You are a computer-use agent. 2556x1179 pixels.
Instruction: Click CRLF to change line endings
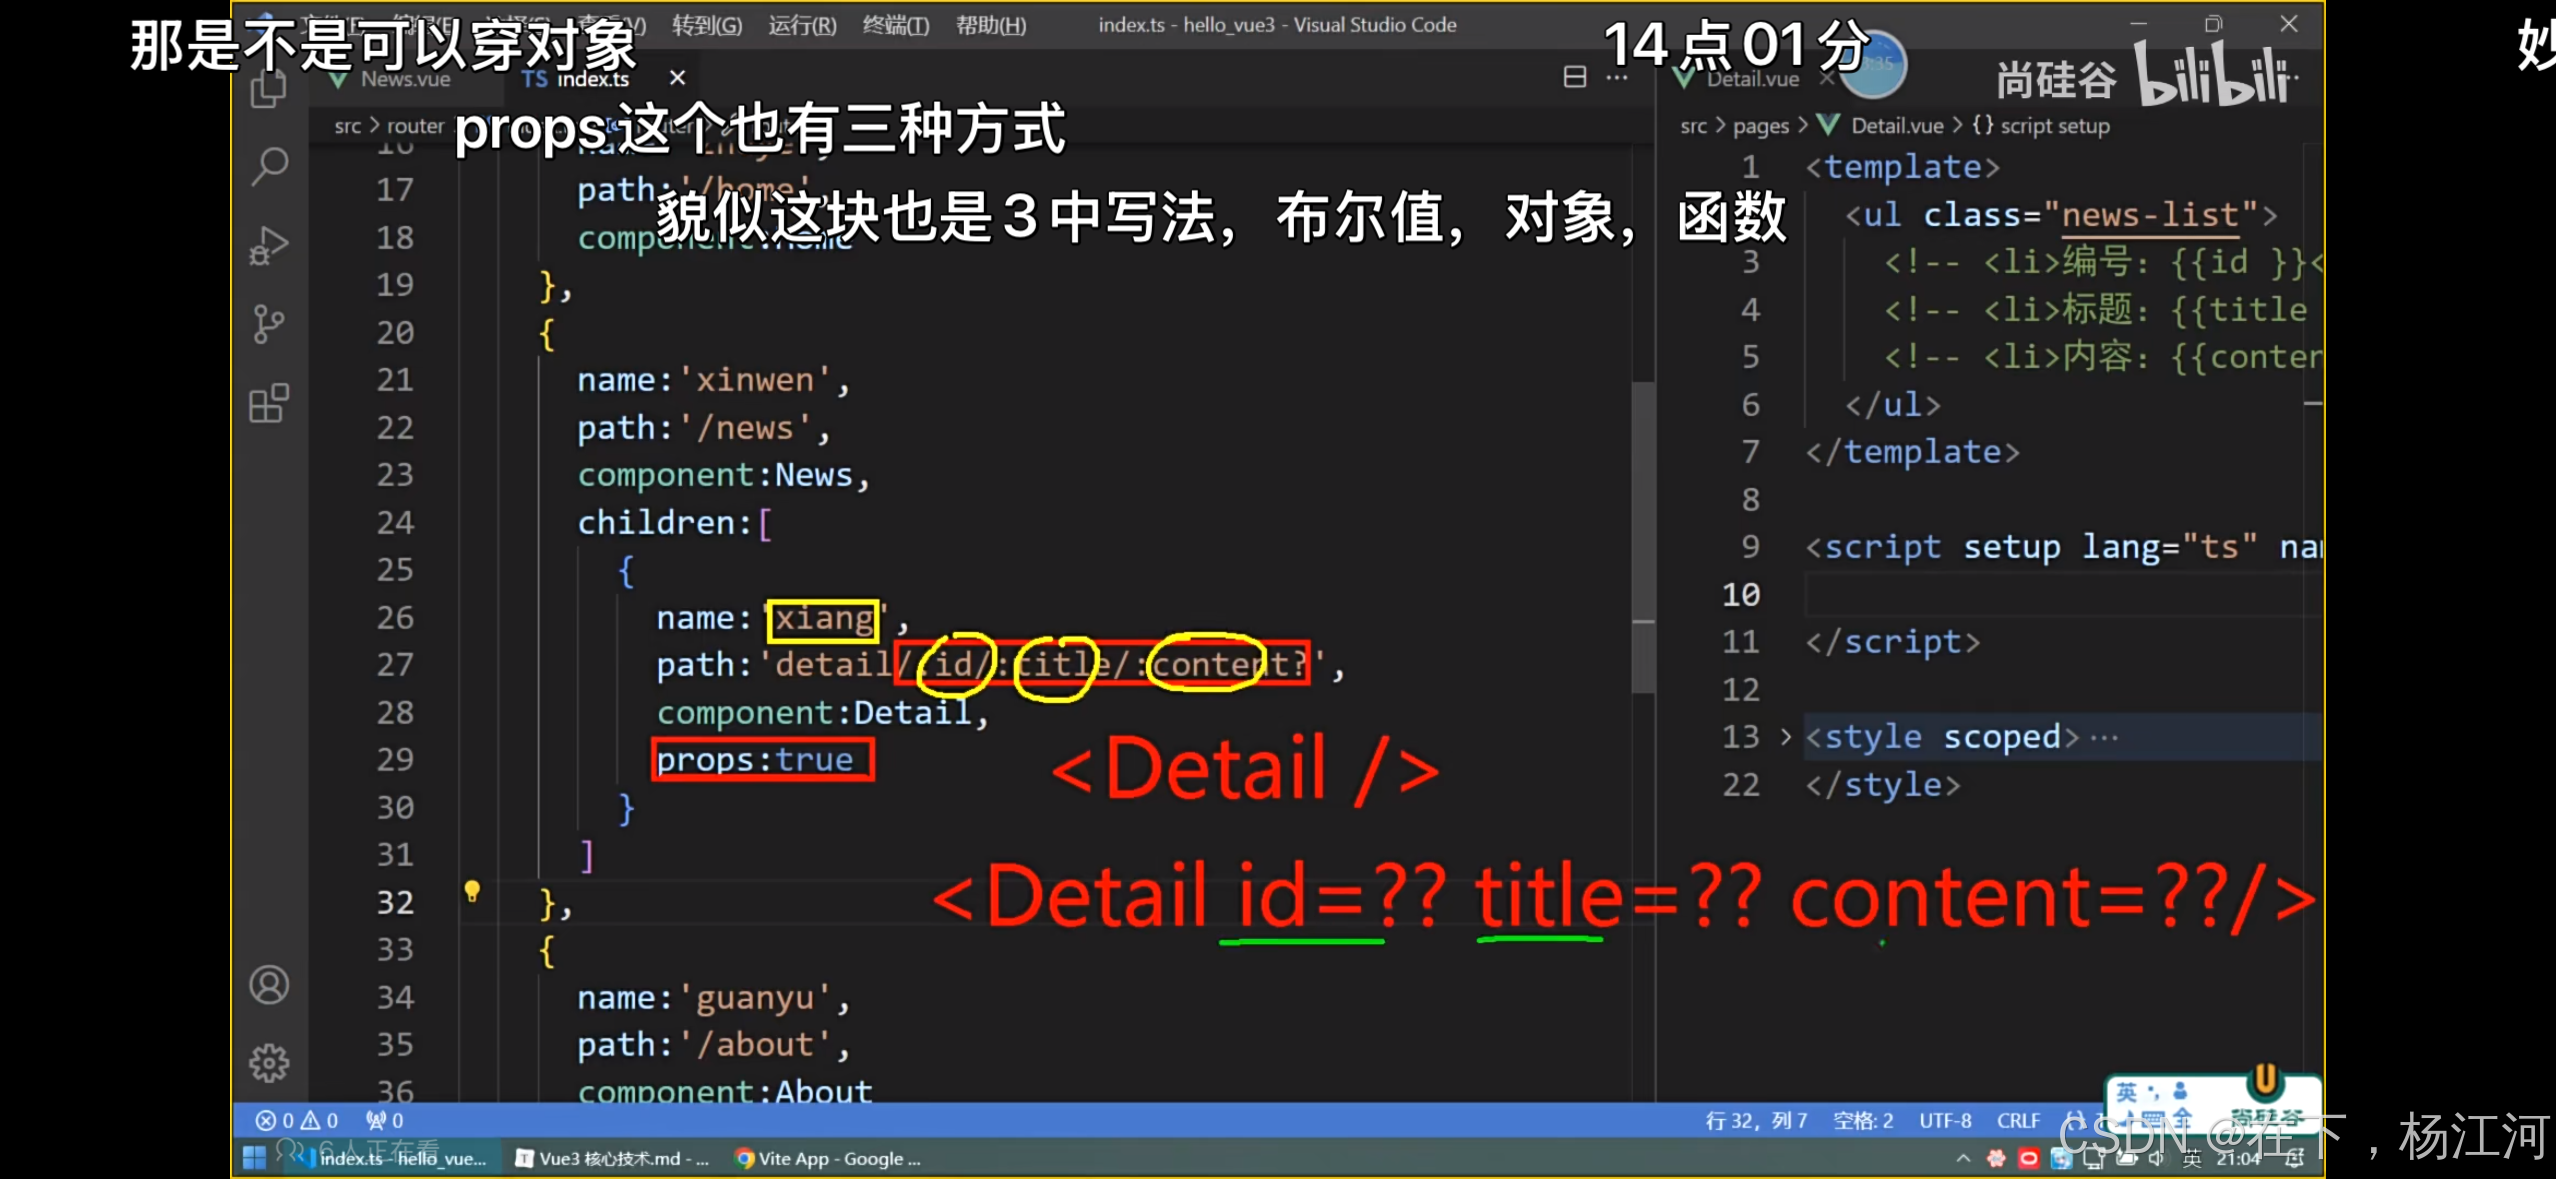[2019, 1120]
